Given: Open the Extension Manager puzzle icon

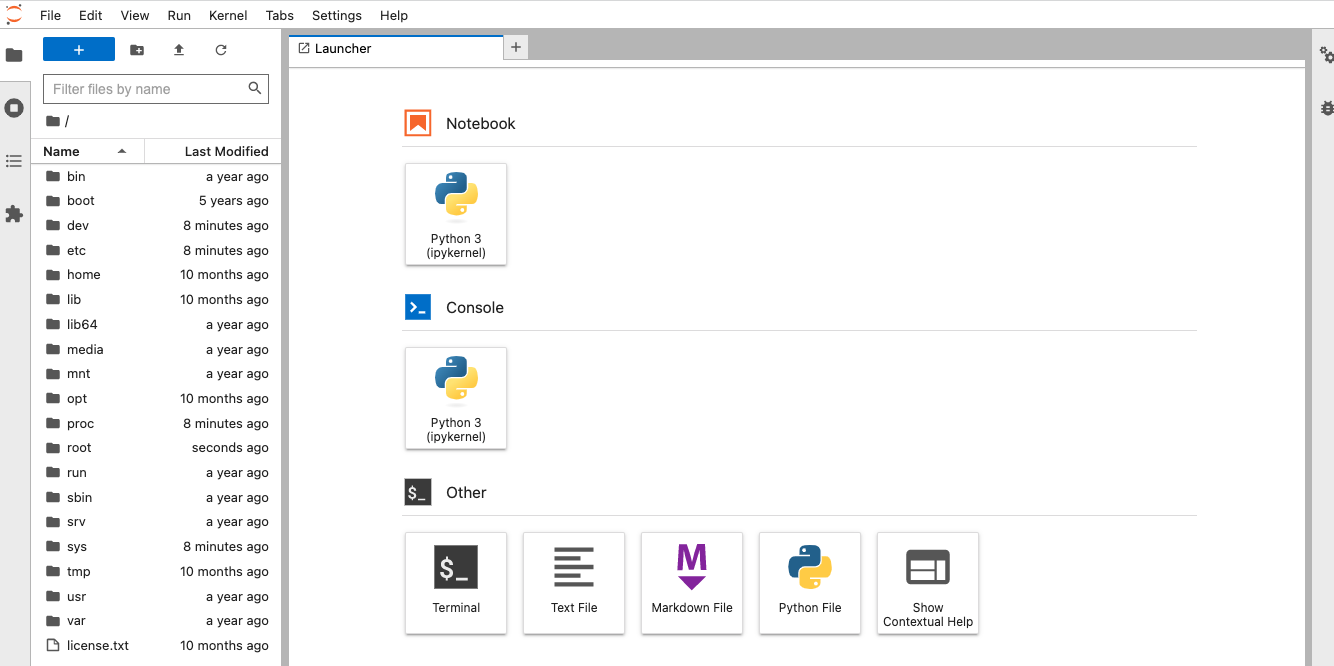Looking at the screenshot, I should point(14,214).
